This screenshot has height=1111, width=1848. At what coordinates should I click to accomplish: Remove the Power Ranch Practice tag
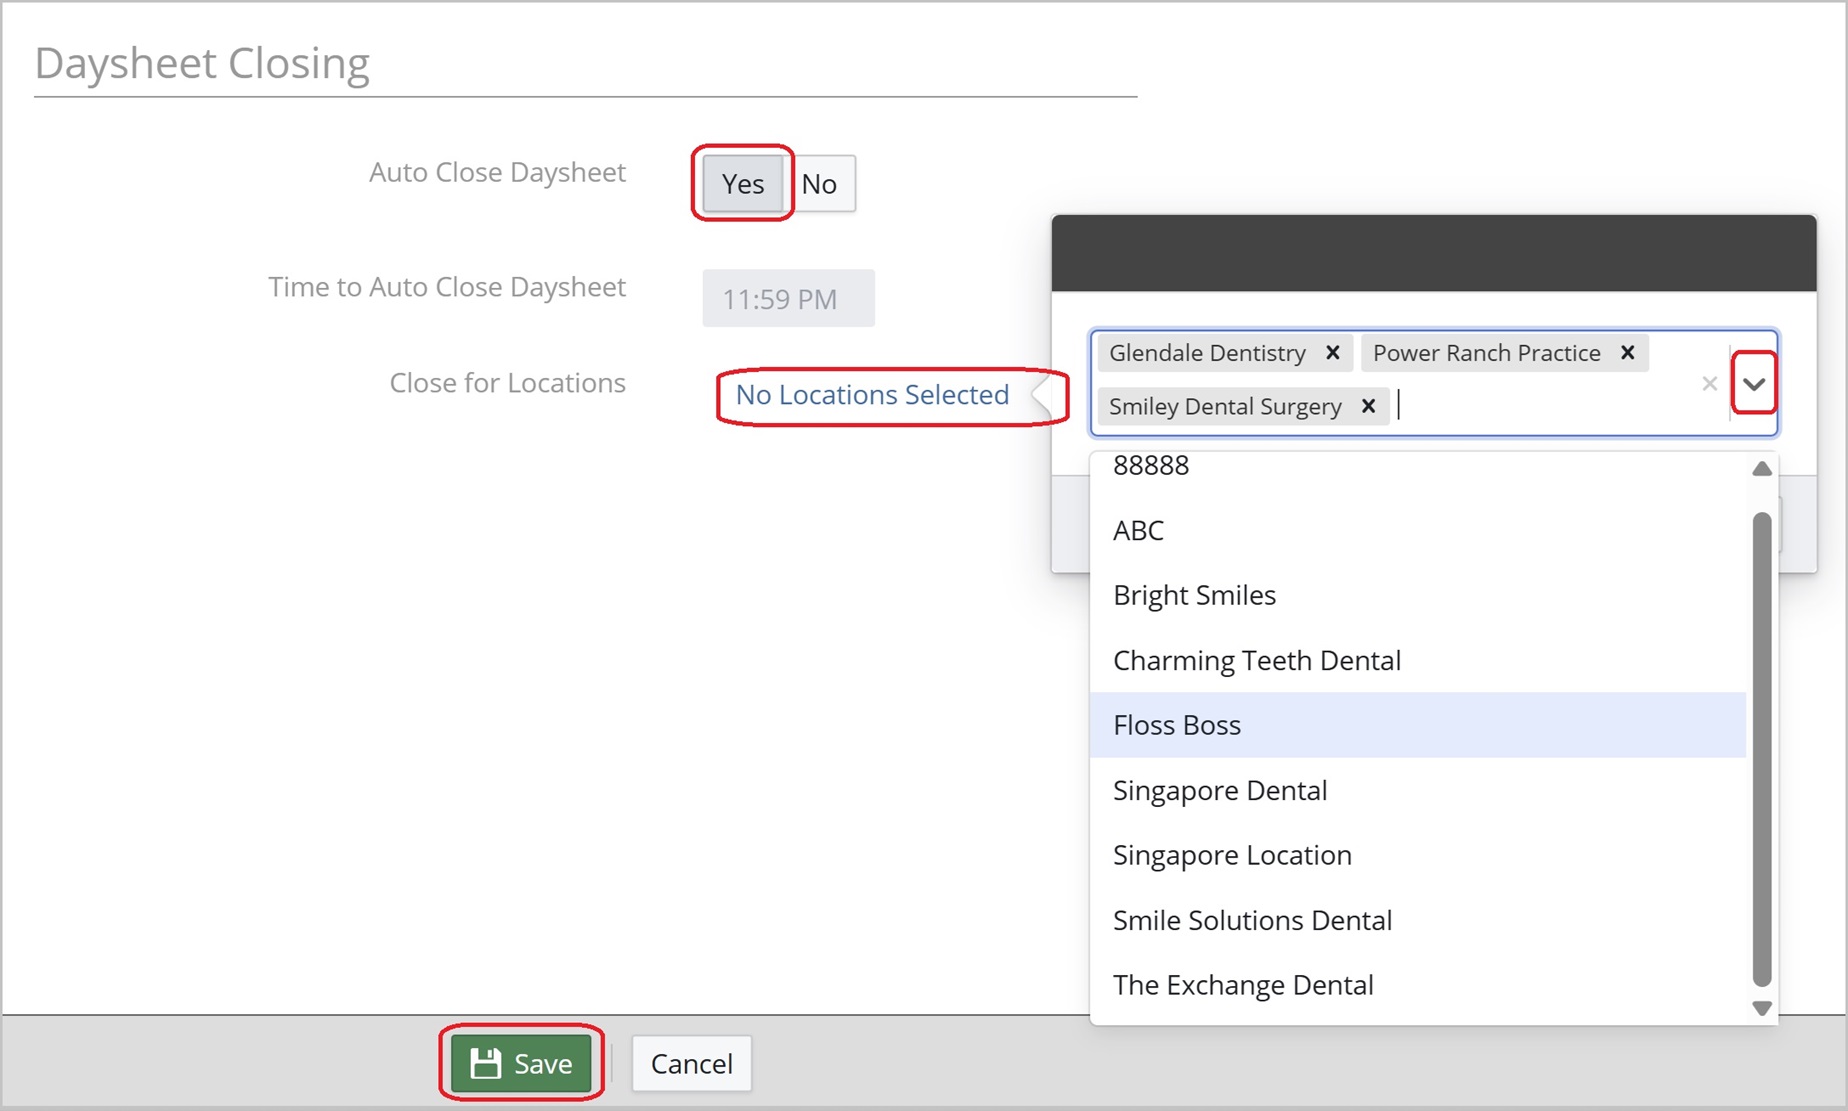[x=1627, y=353]
